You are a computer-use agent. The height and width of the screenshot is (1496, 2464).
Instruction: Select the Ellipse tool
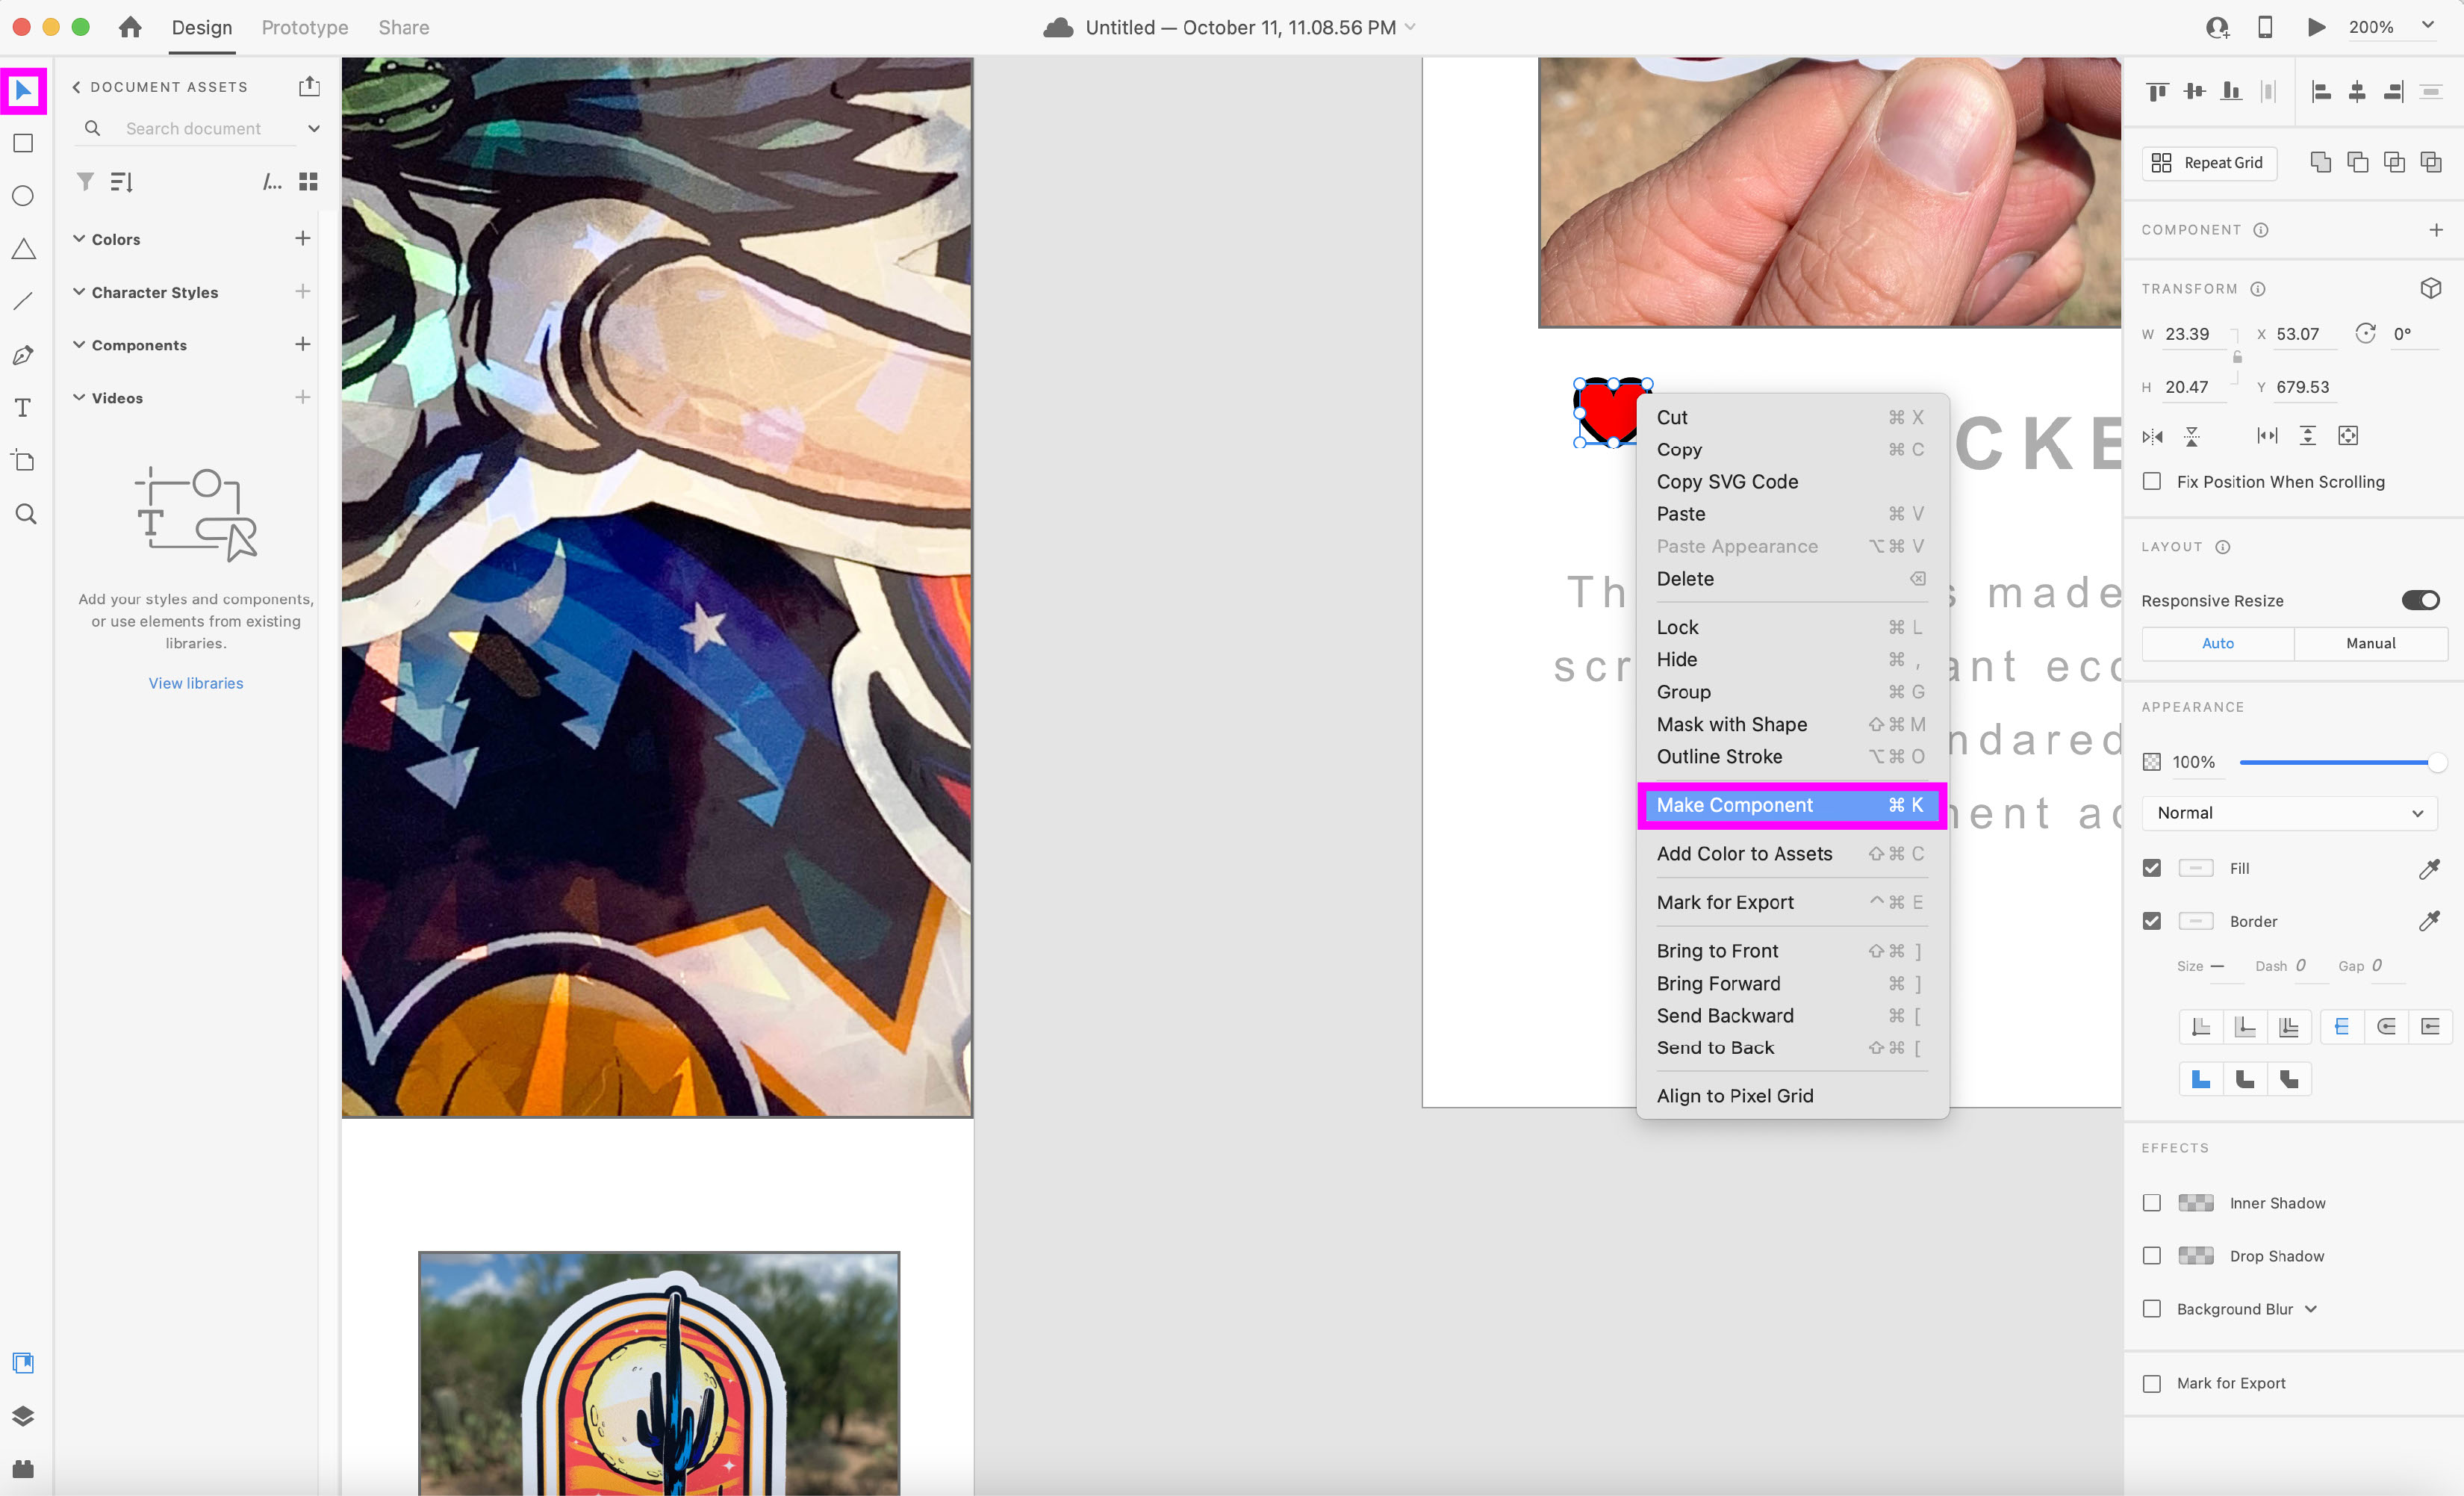[23, 196]
